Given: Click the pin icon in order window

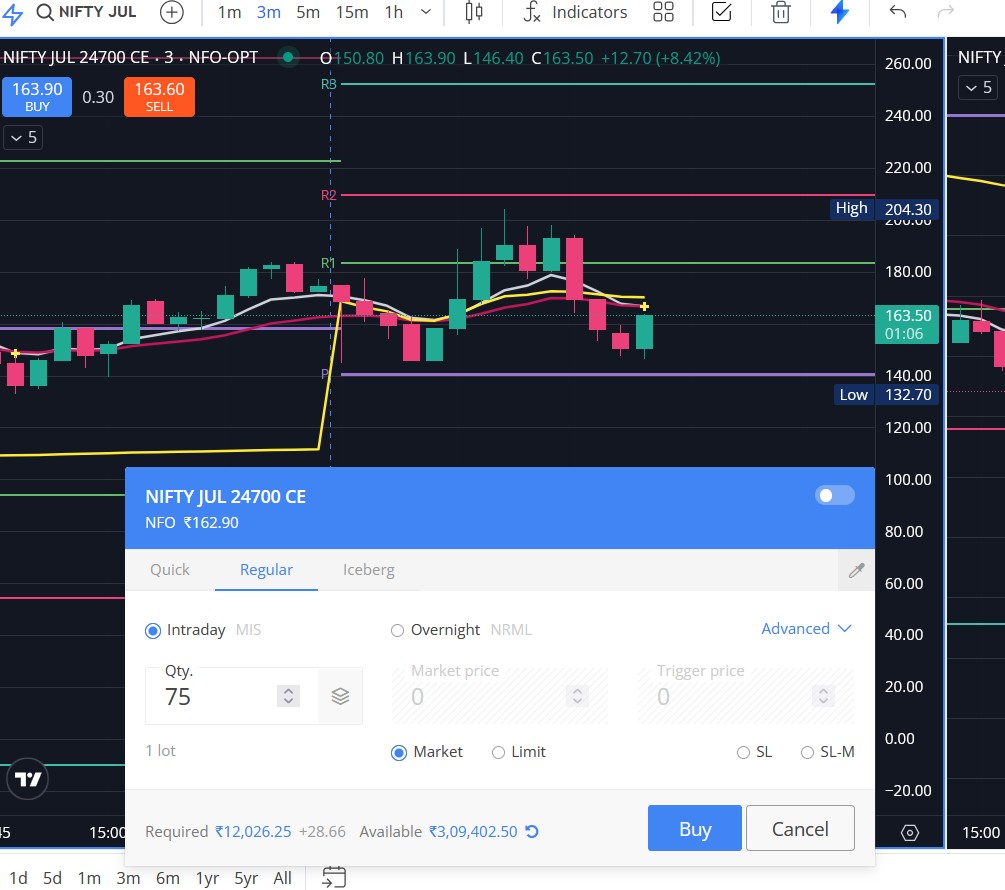Looking at the screenshot, I should click(856, 570).
